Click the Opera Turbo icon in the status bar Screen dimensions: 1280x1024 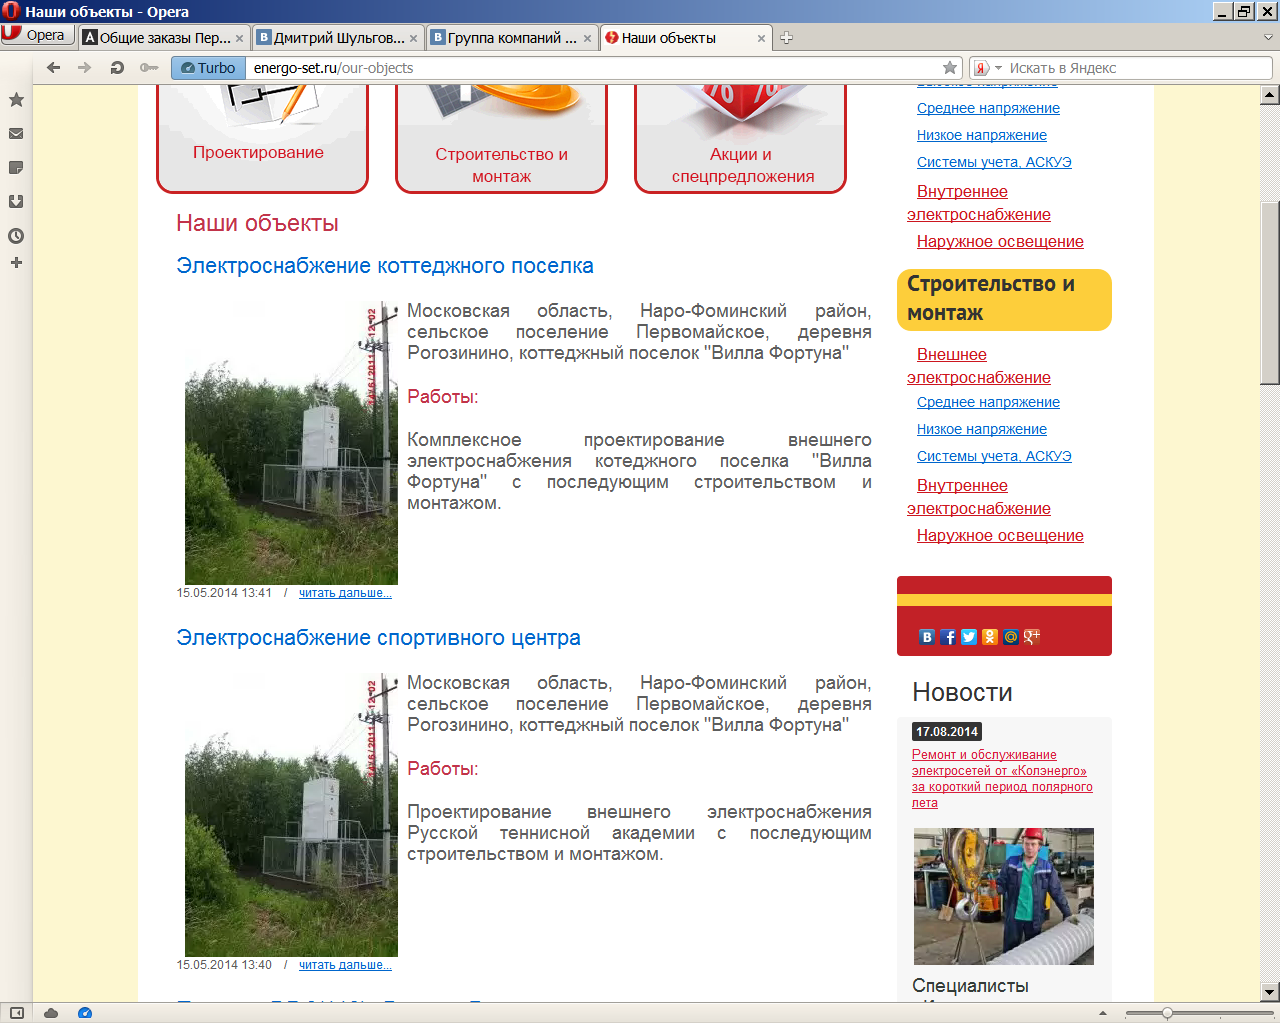(x=85, y=1013)
